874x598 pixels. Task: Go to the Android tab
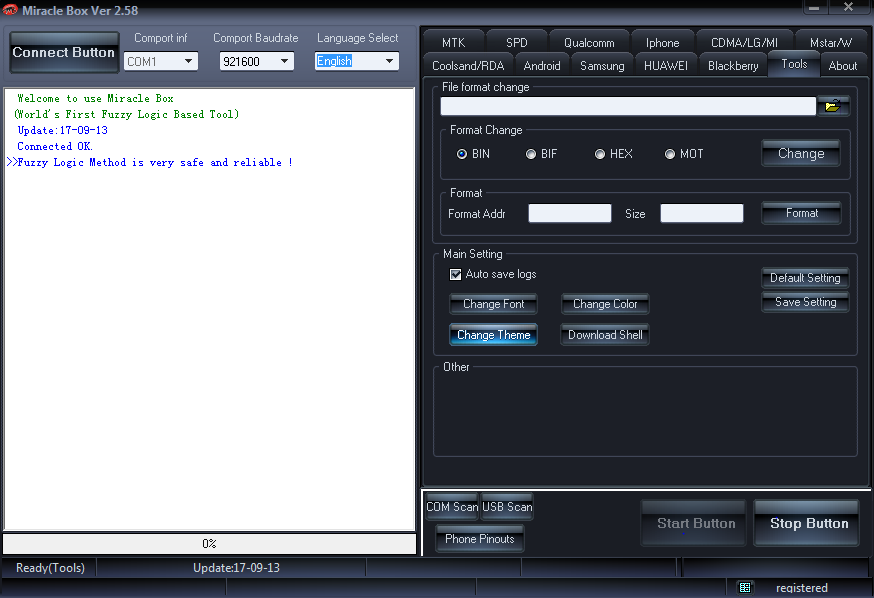pyautogui.click(x=542, y=66)
